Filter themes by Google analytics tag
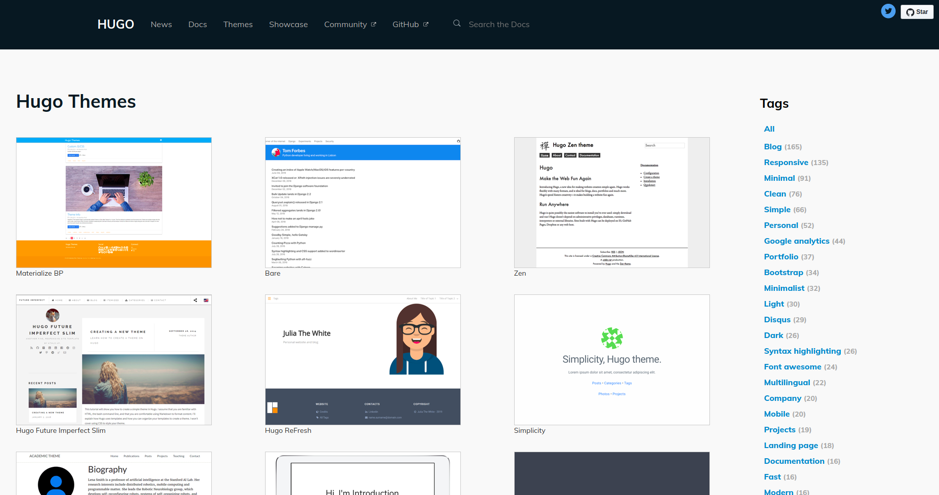 [796, 241]
